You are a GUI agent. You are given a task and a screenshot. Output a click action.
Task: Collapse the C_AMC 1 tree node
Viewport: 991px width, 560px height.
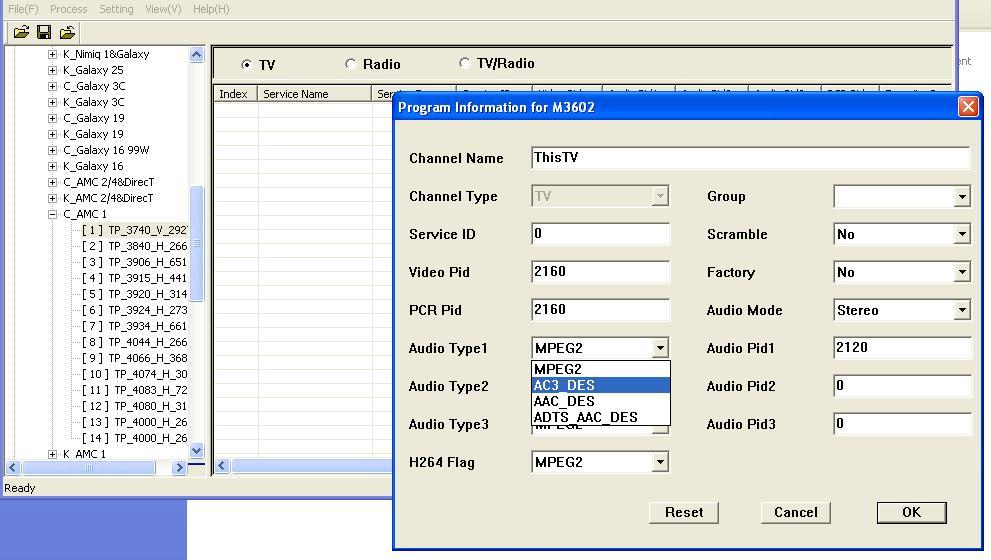pos(52,214)
